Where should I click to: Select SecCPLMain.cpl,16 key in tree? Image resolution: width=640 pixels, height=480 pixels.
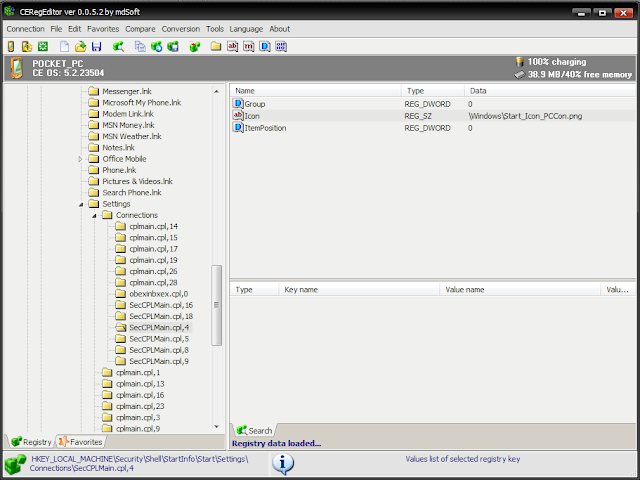click(x=160, y=305)
